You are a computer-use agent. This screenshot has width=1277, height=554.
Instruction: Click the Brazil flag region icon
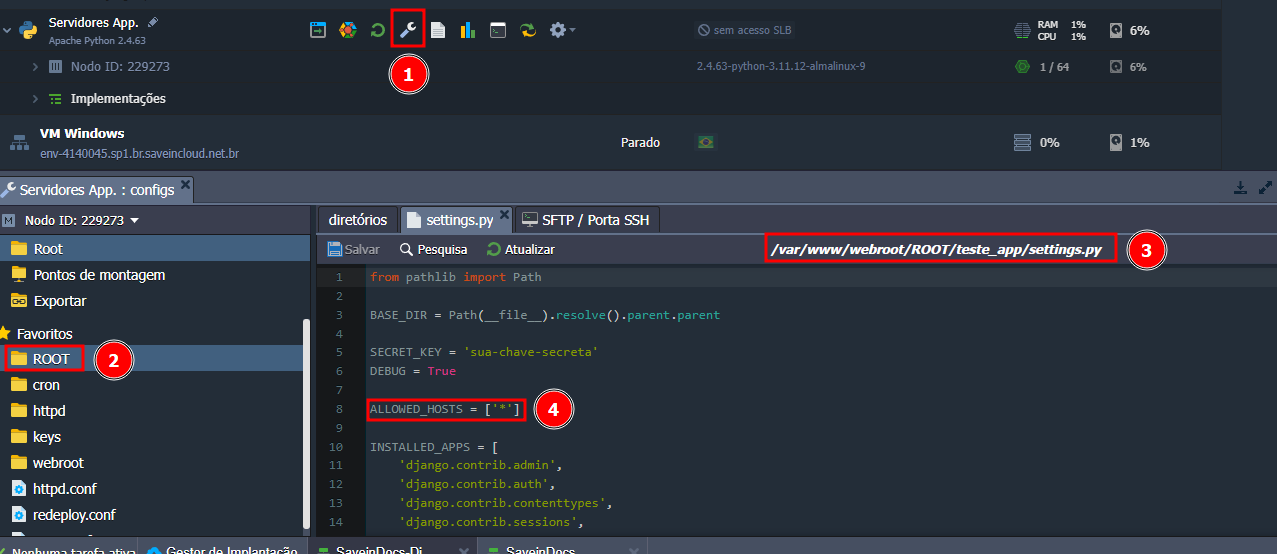coord(706,142)
